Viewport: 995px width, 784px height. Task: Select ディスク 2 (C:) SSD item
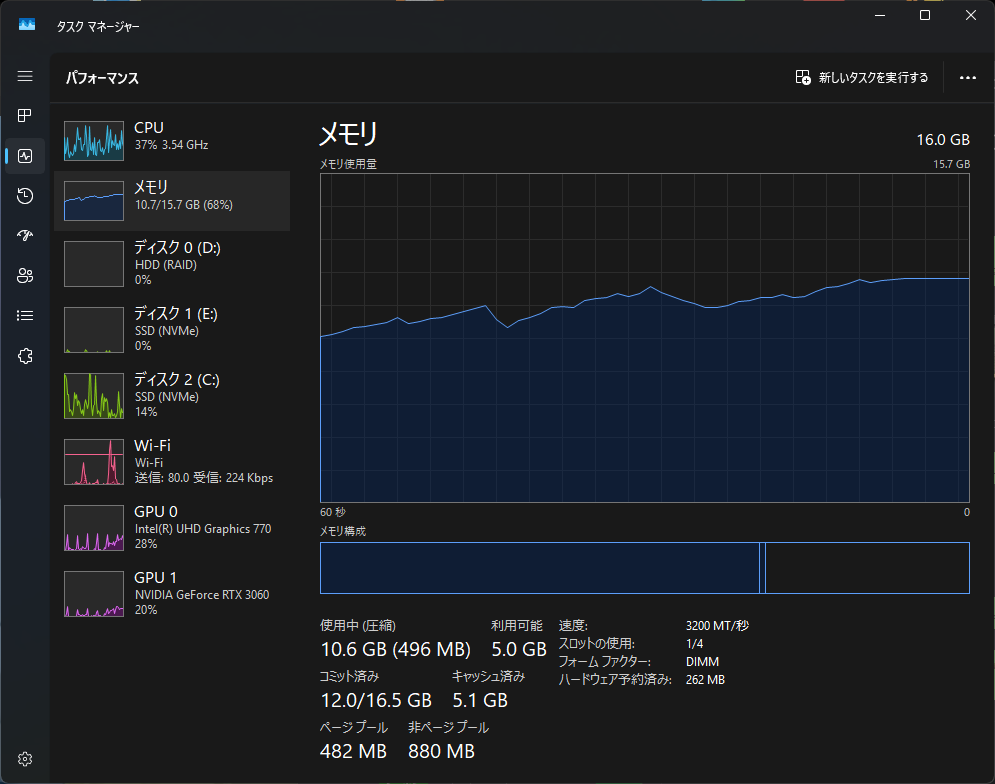(x=172, y=395)
